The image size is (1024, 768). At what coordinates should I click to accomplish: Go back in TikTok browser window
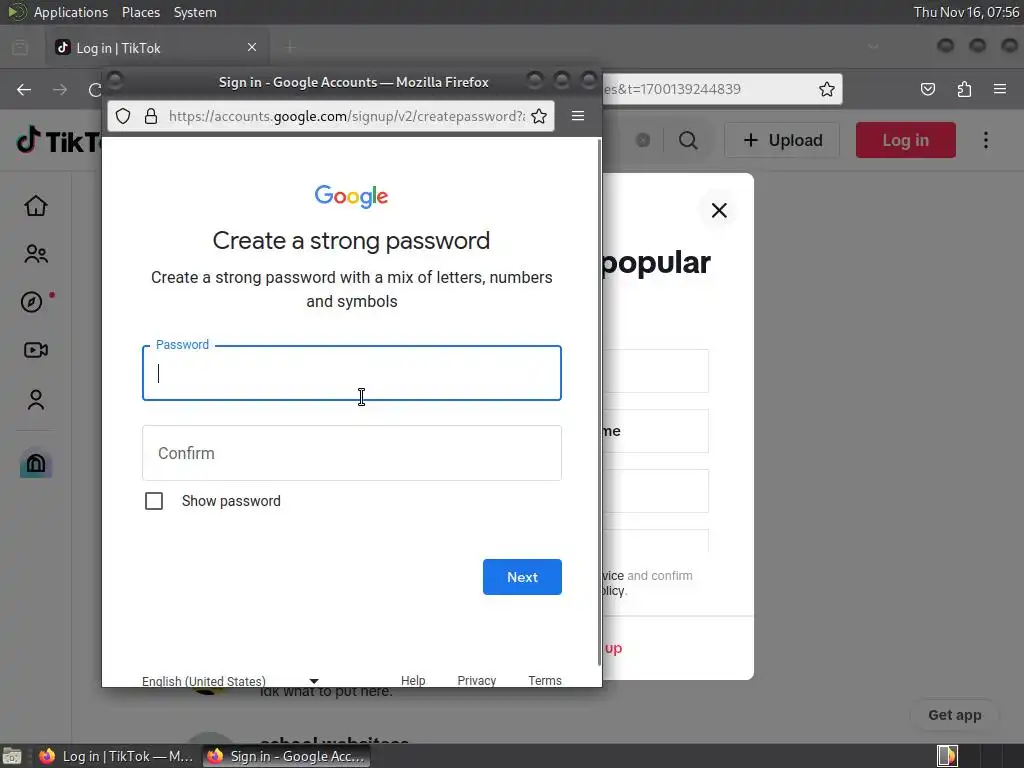(24, 89)
